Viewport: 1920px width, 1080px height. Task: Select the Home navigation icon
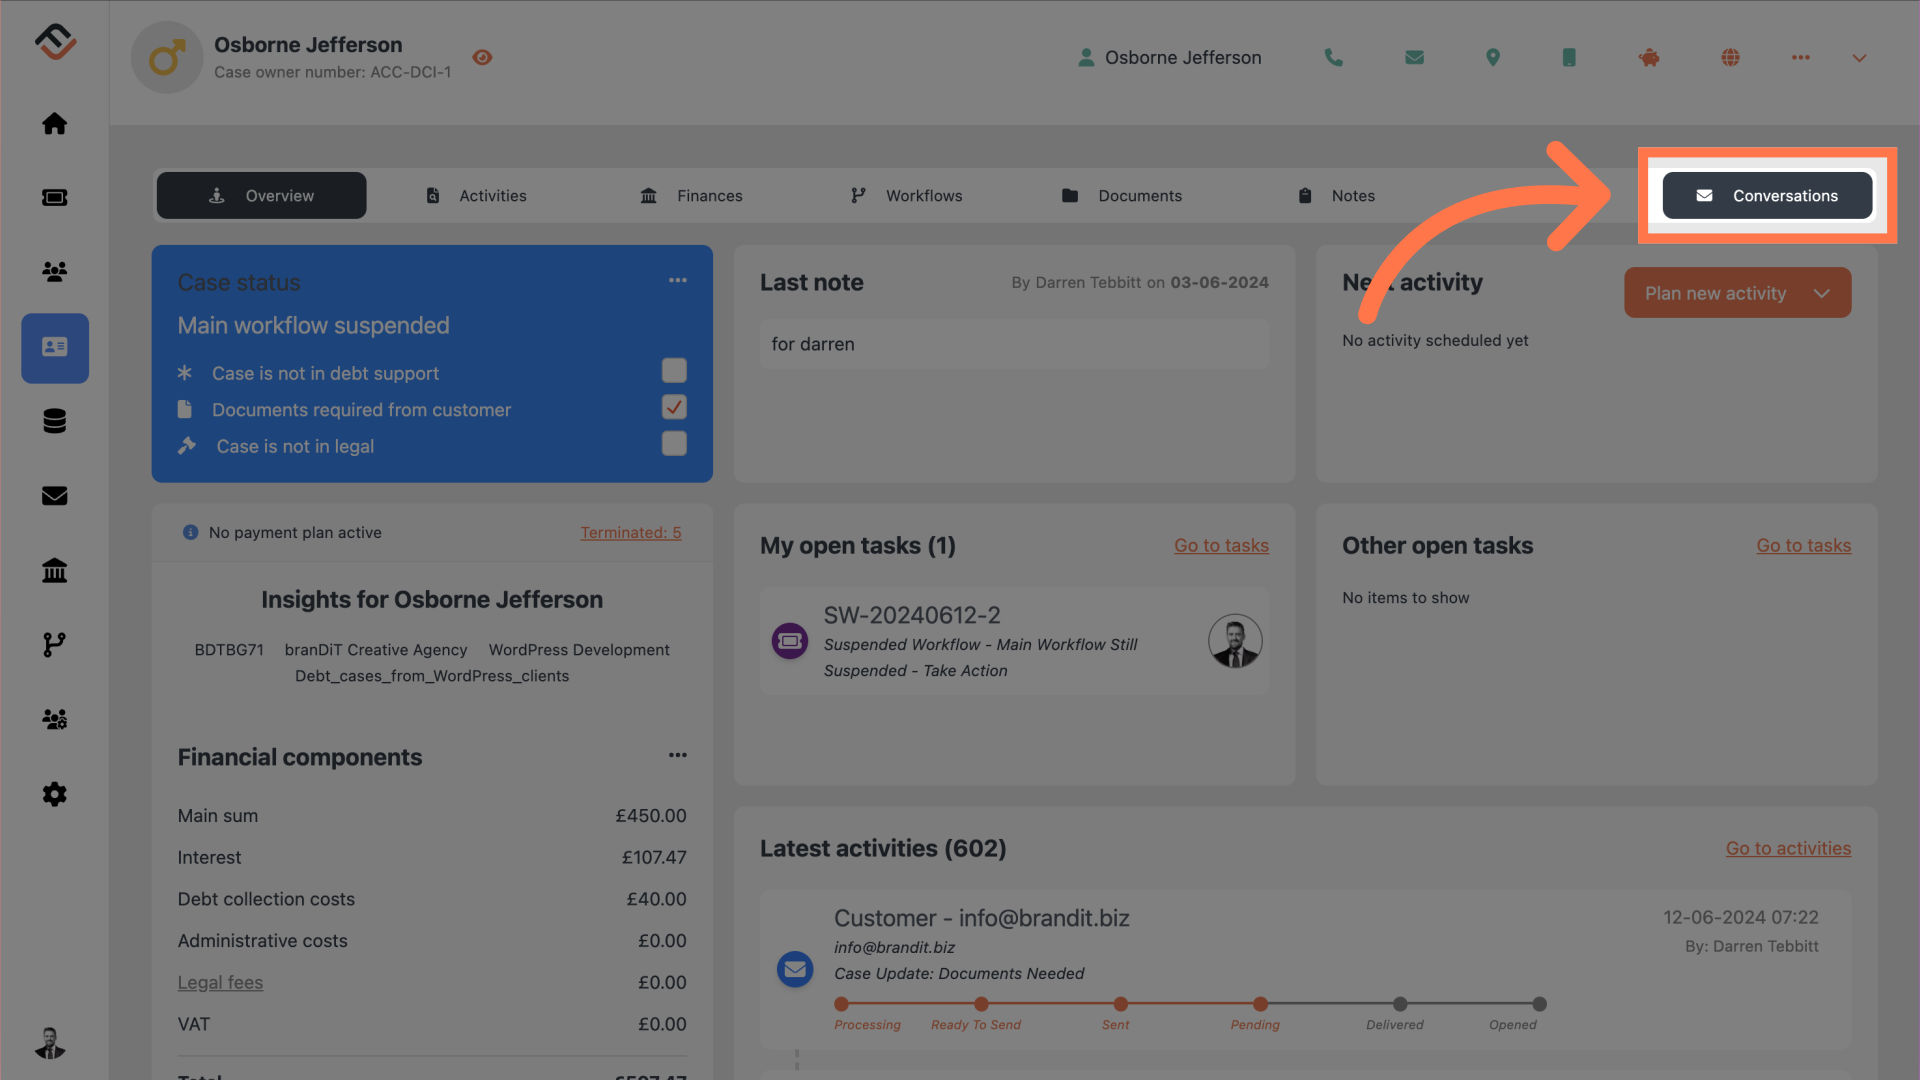54,123
